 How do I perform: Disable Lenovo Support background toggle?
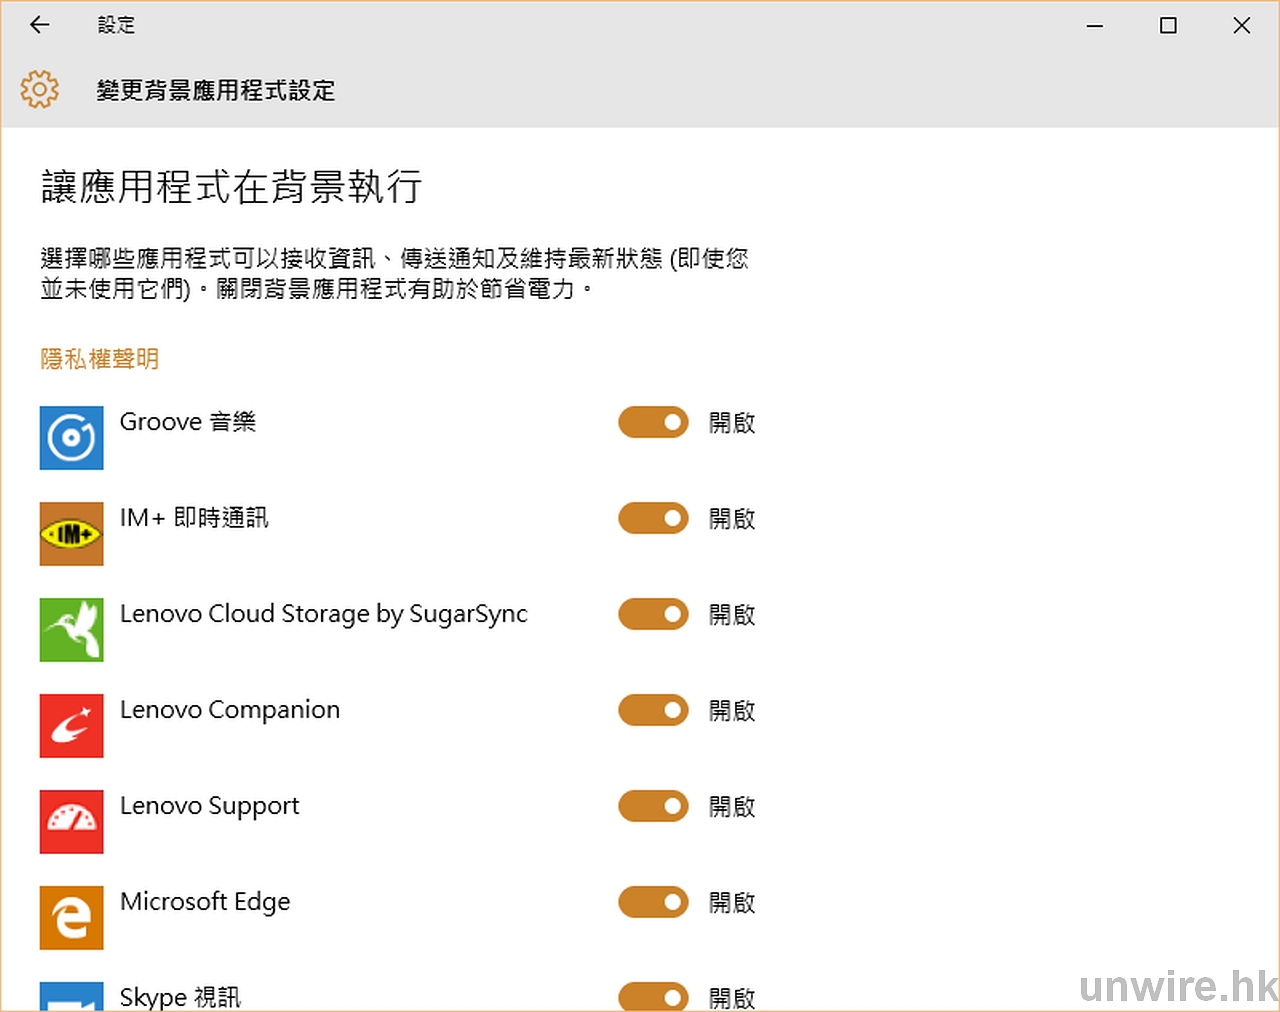[x=653, y=807]
